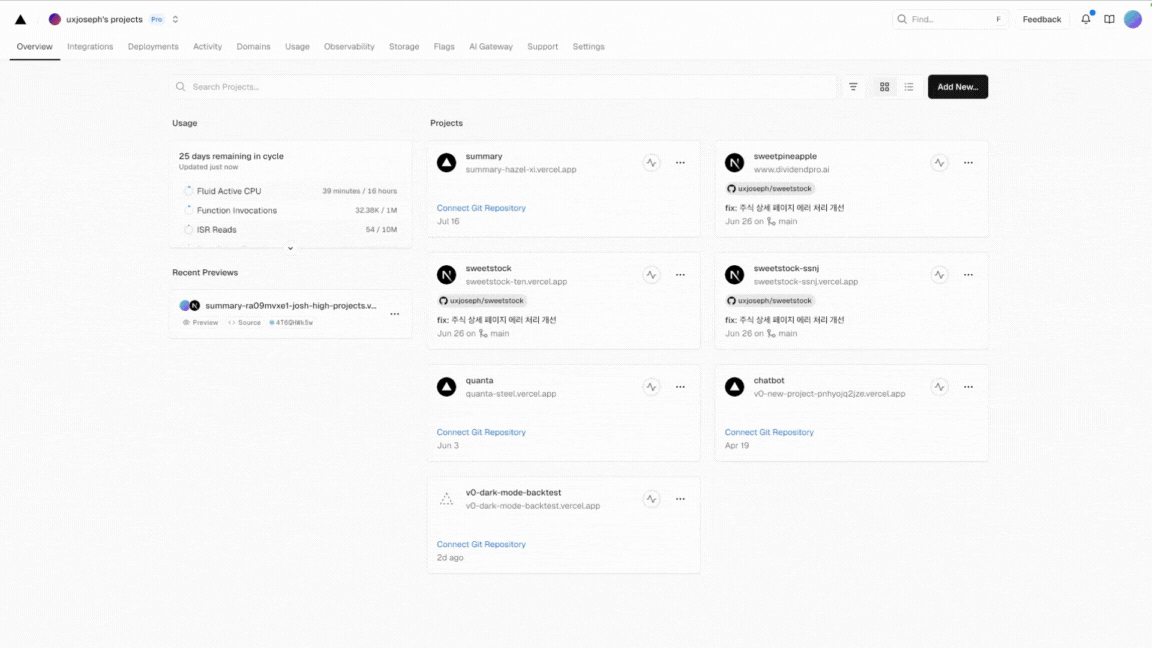Viewport: 1152px width, 648px height.
Task: Open uxjoseph/sweetstock repo badge on sweetstock card
Action: (x=481, y=300)
